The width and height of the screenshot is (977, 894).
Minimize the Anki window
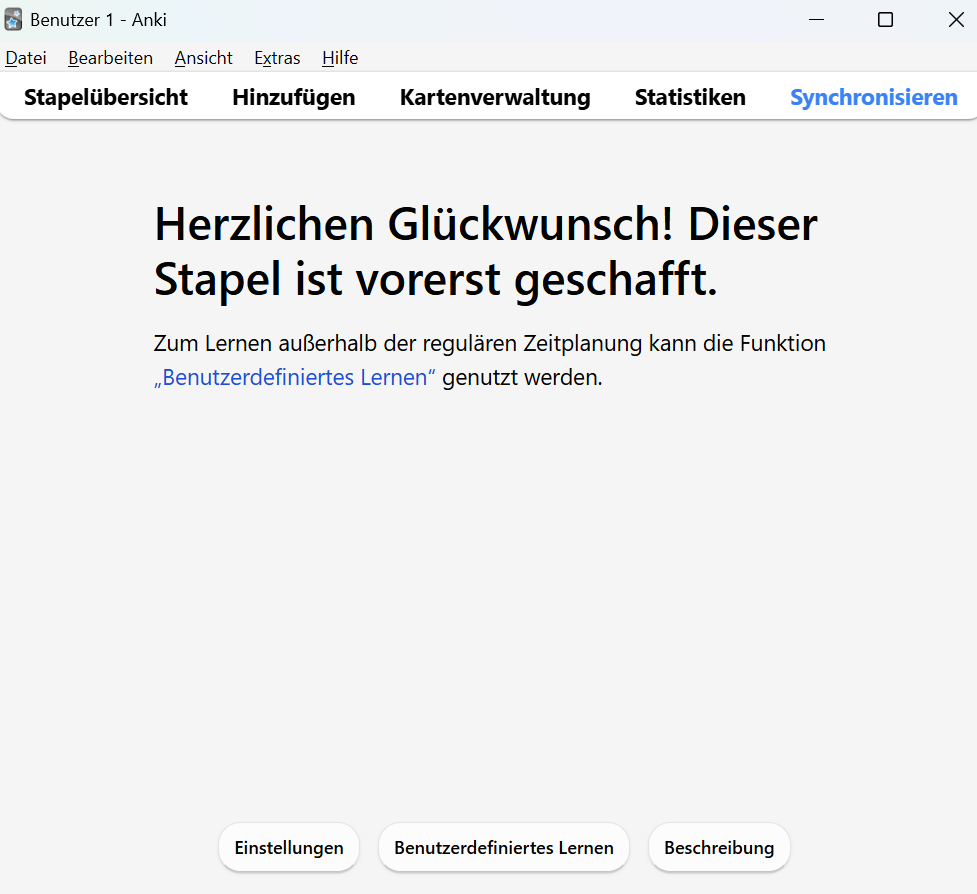(816, 20)
